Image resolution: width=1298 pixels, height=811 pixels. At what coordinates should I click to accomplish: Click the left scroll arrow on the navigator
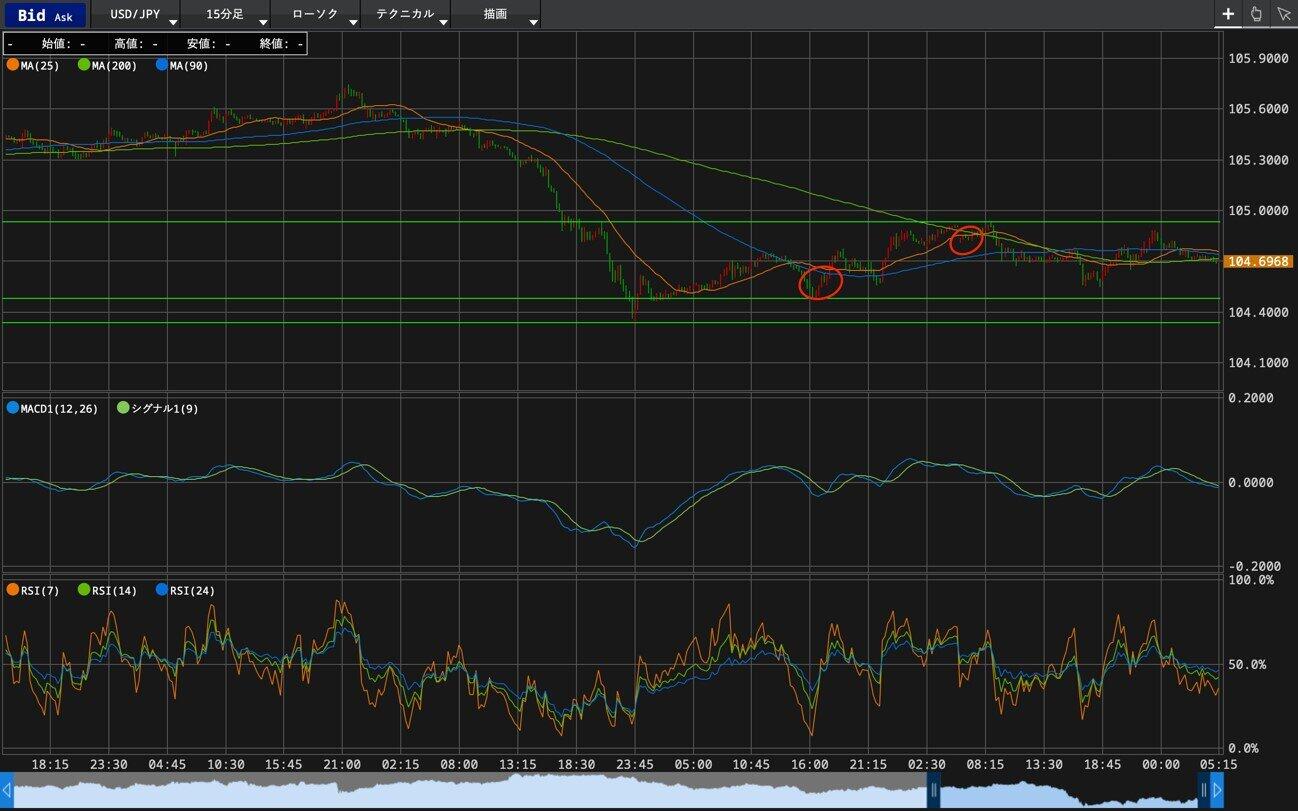7,791
